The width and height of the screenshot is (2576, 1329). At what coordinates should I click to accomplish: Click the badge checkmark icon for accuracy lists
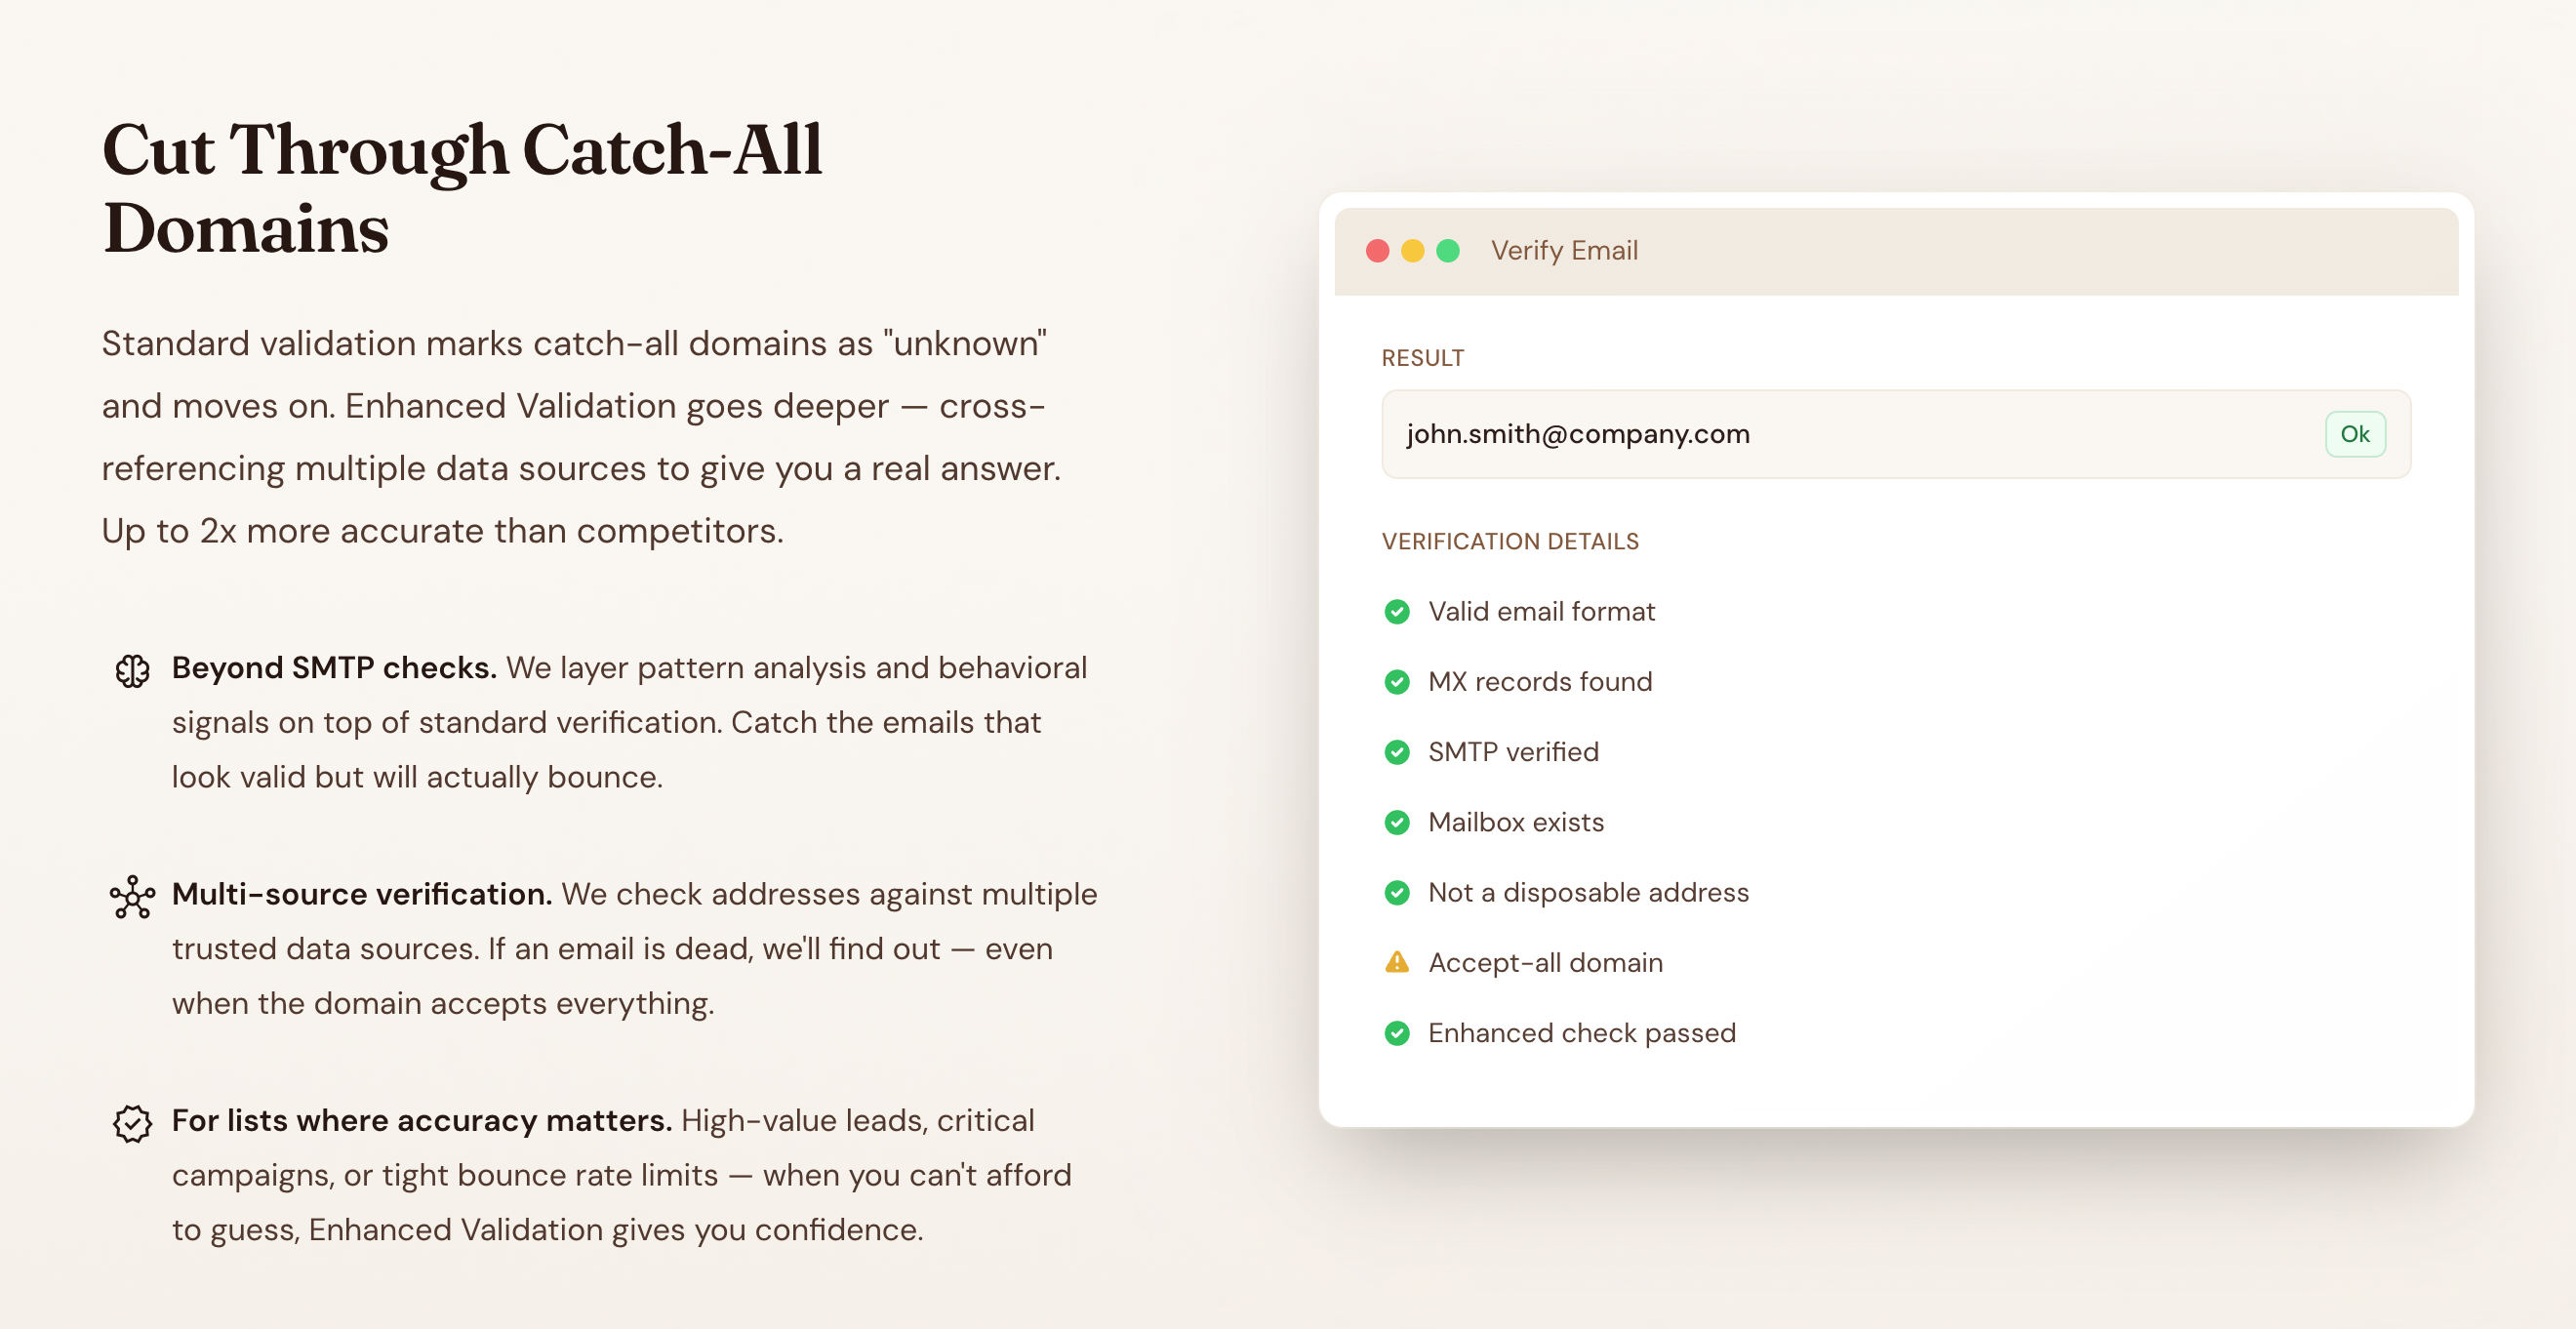tap(132, 1123)
